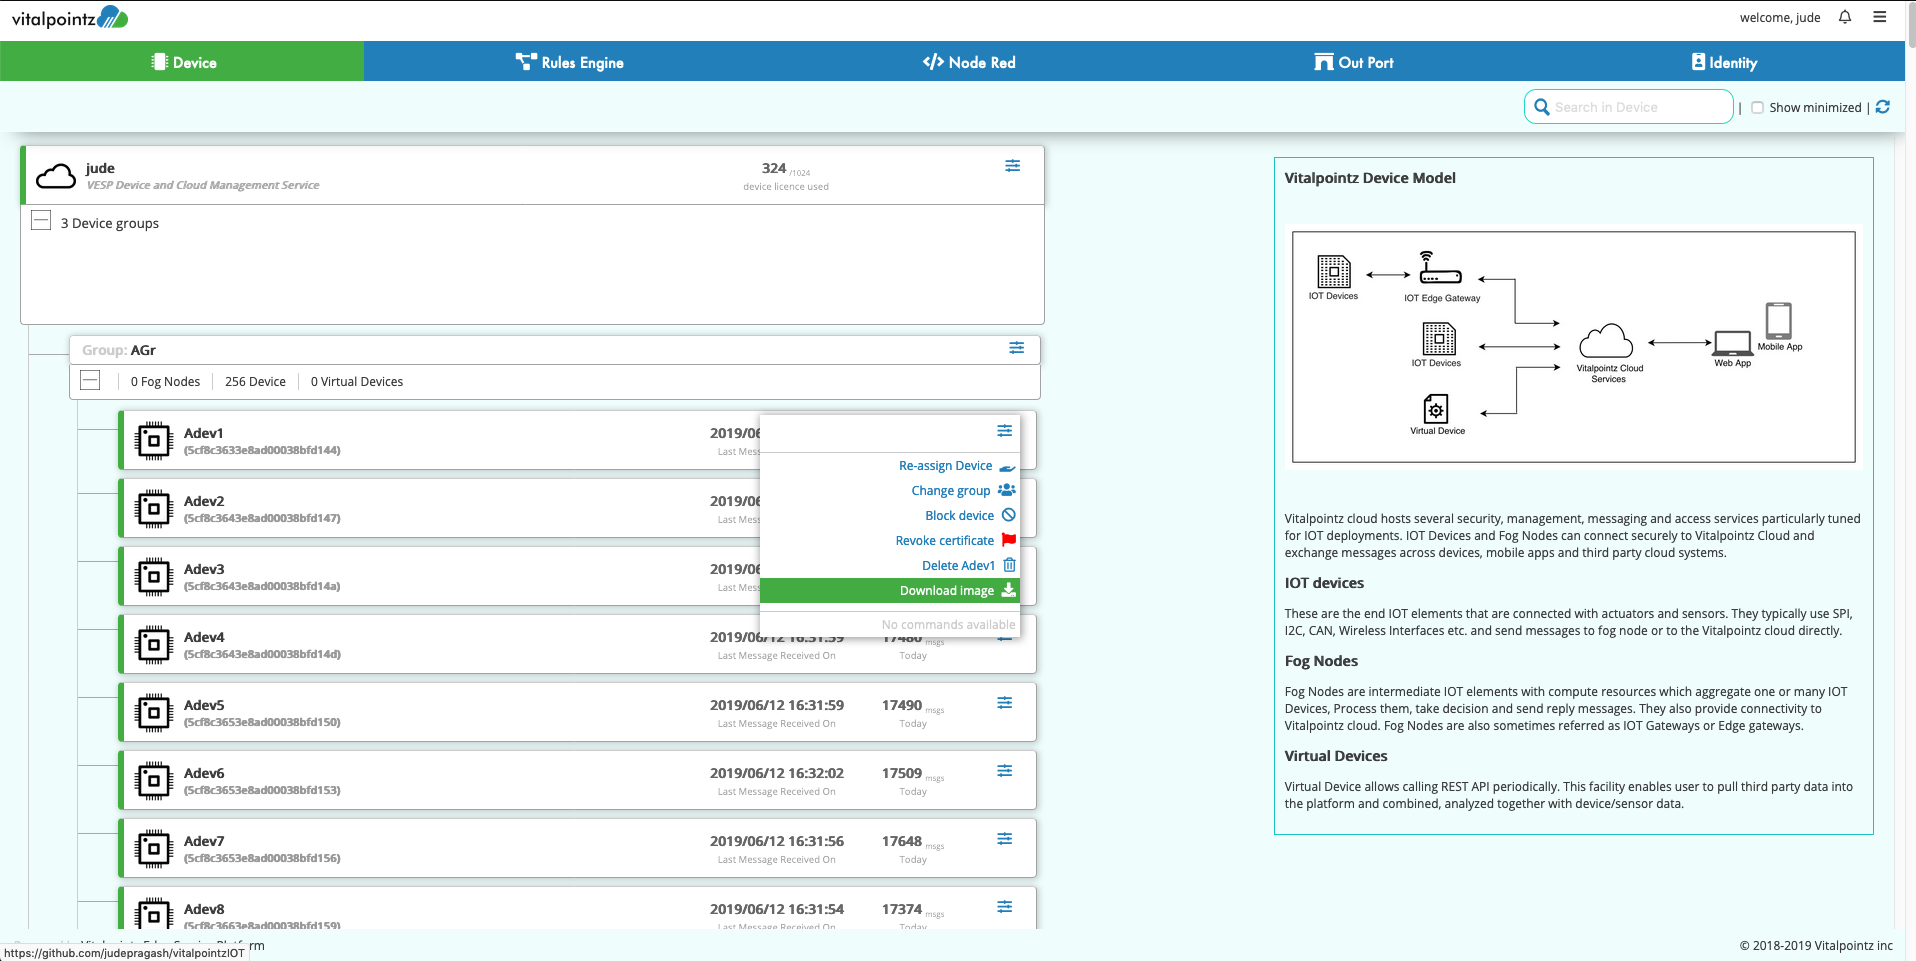Open settings sliders for Adev7
Screen dimensions: 1916x961
tap(1005, 839)
